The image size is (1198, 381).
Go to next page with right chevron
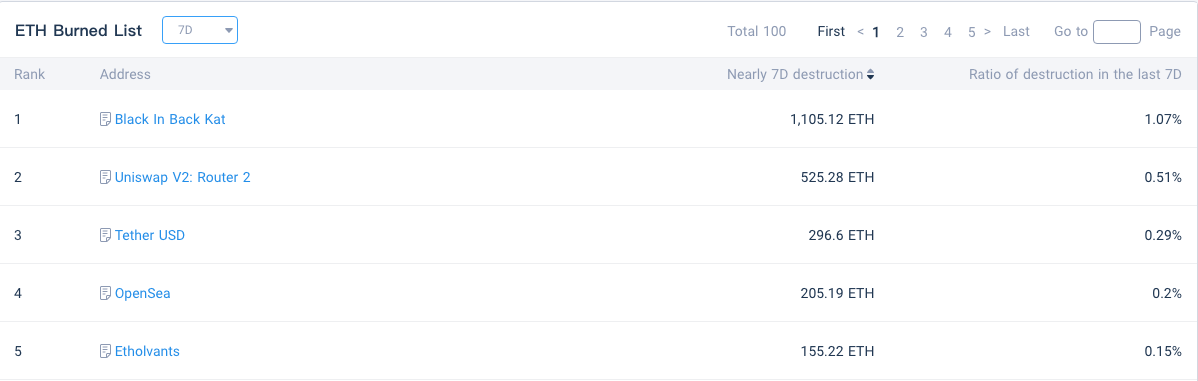click(987, 31)
